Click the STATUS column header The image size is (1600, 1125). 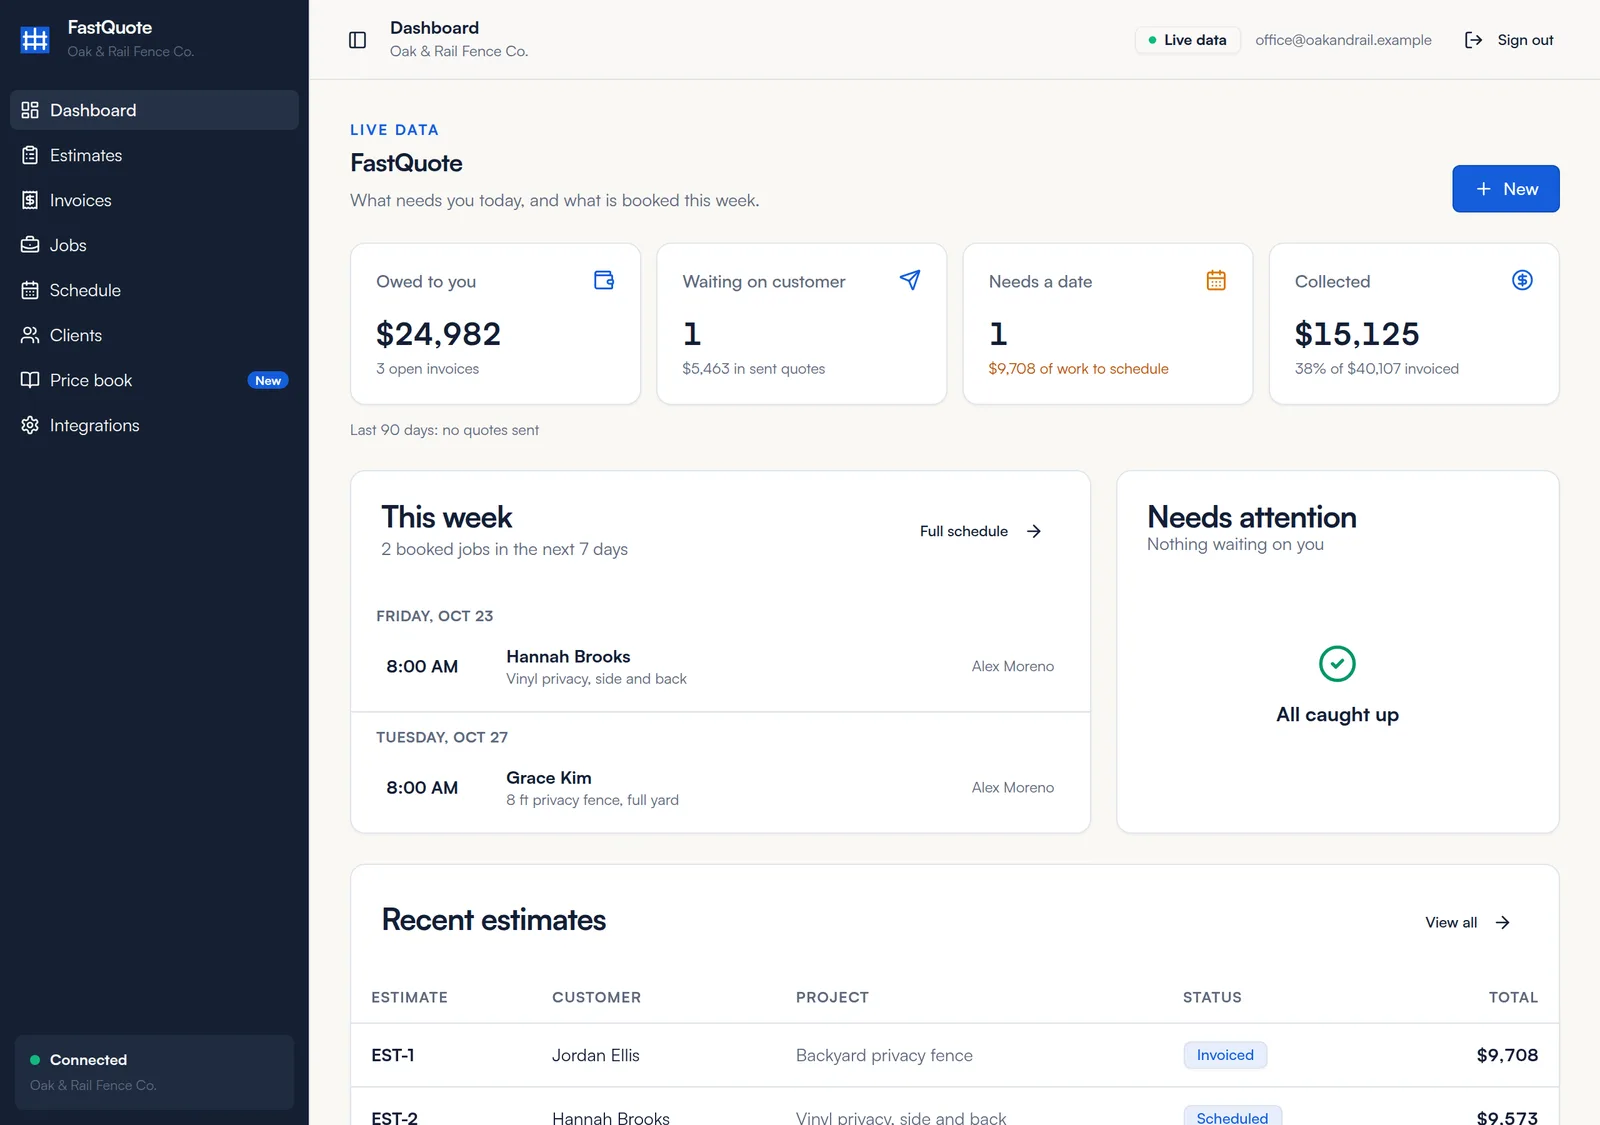tap(1212, 997)
